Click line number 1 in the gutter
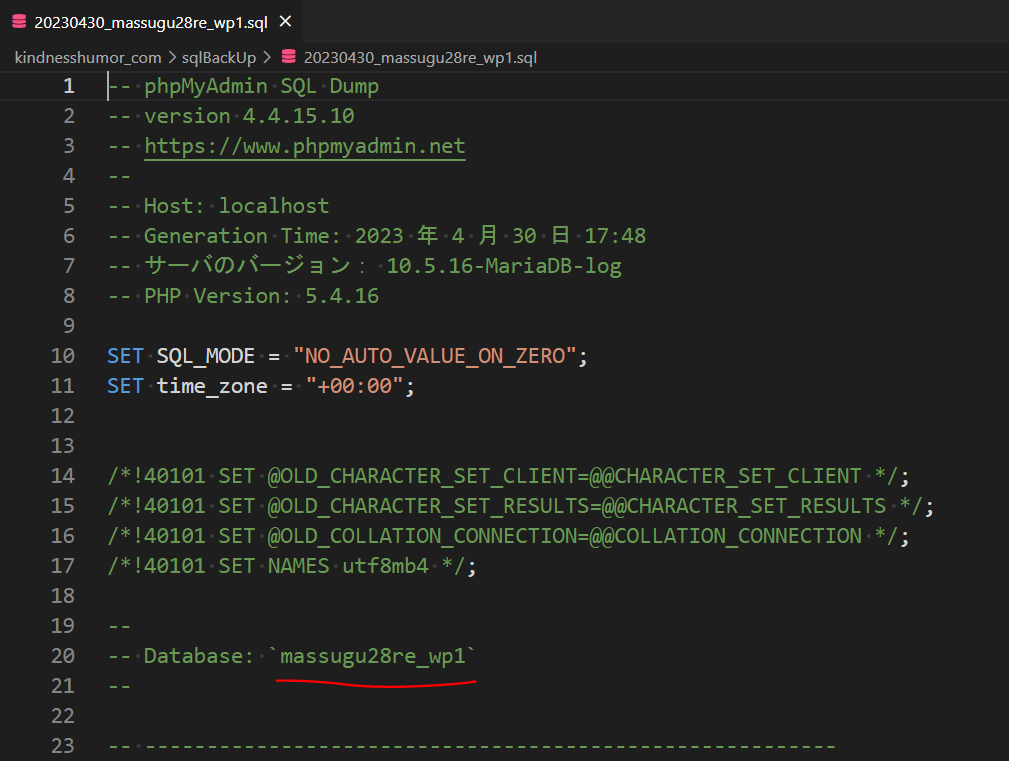The width and height of the screenshot is (1009, 761). pos(69,86)
